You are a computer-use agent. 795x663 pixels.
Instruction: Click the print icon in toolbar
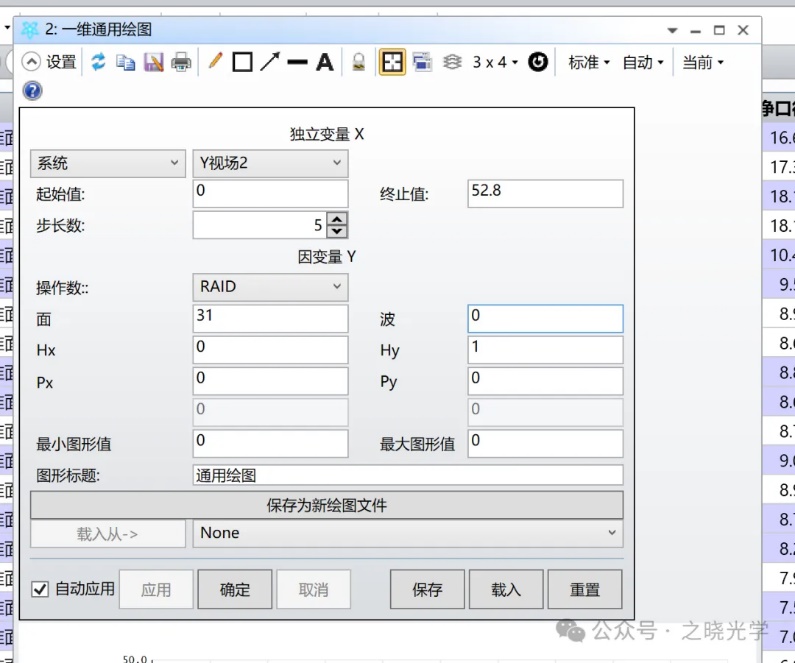click(181, 62)
